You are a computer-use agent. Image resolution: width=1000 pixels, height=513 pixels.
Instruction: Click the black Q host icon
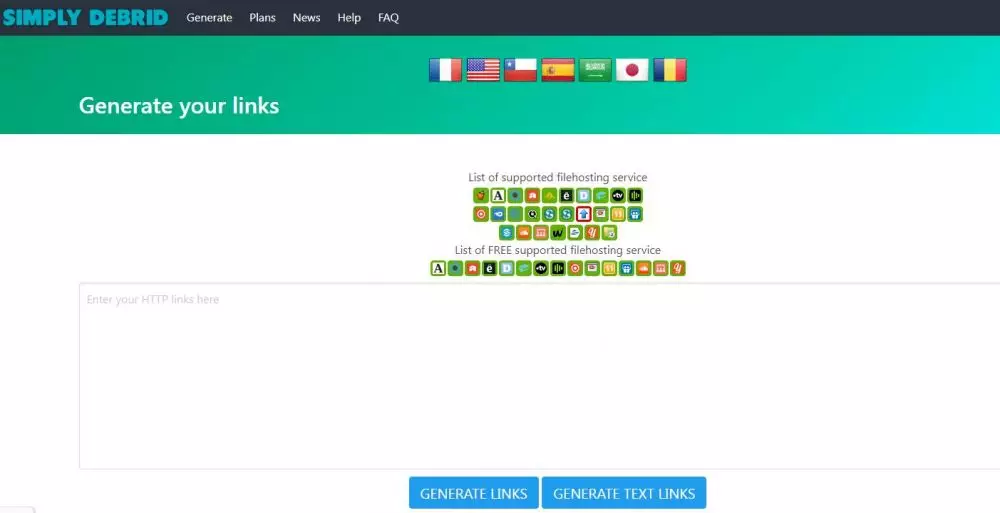click(533, 214)
